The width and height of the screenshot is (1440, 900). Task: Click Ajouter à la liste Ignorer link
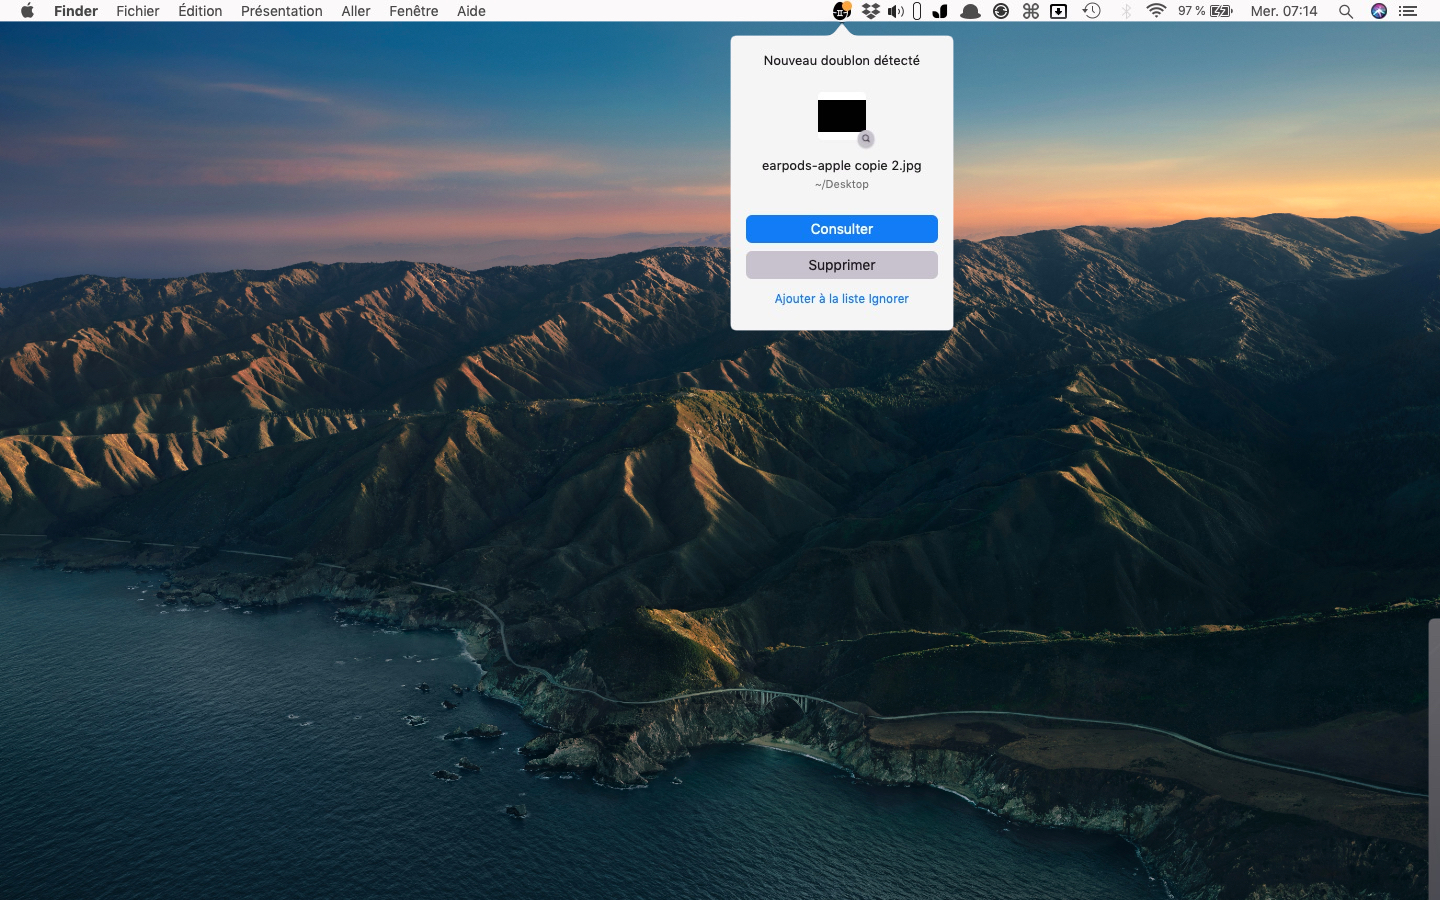coord(842,299)
